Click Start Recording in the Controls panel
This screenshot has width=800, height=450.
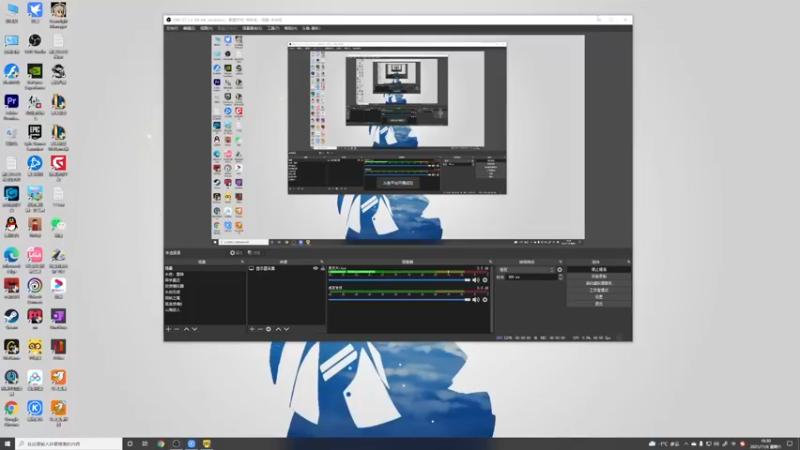598,277
